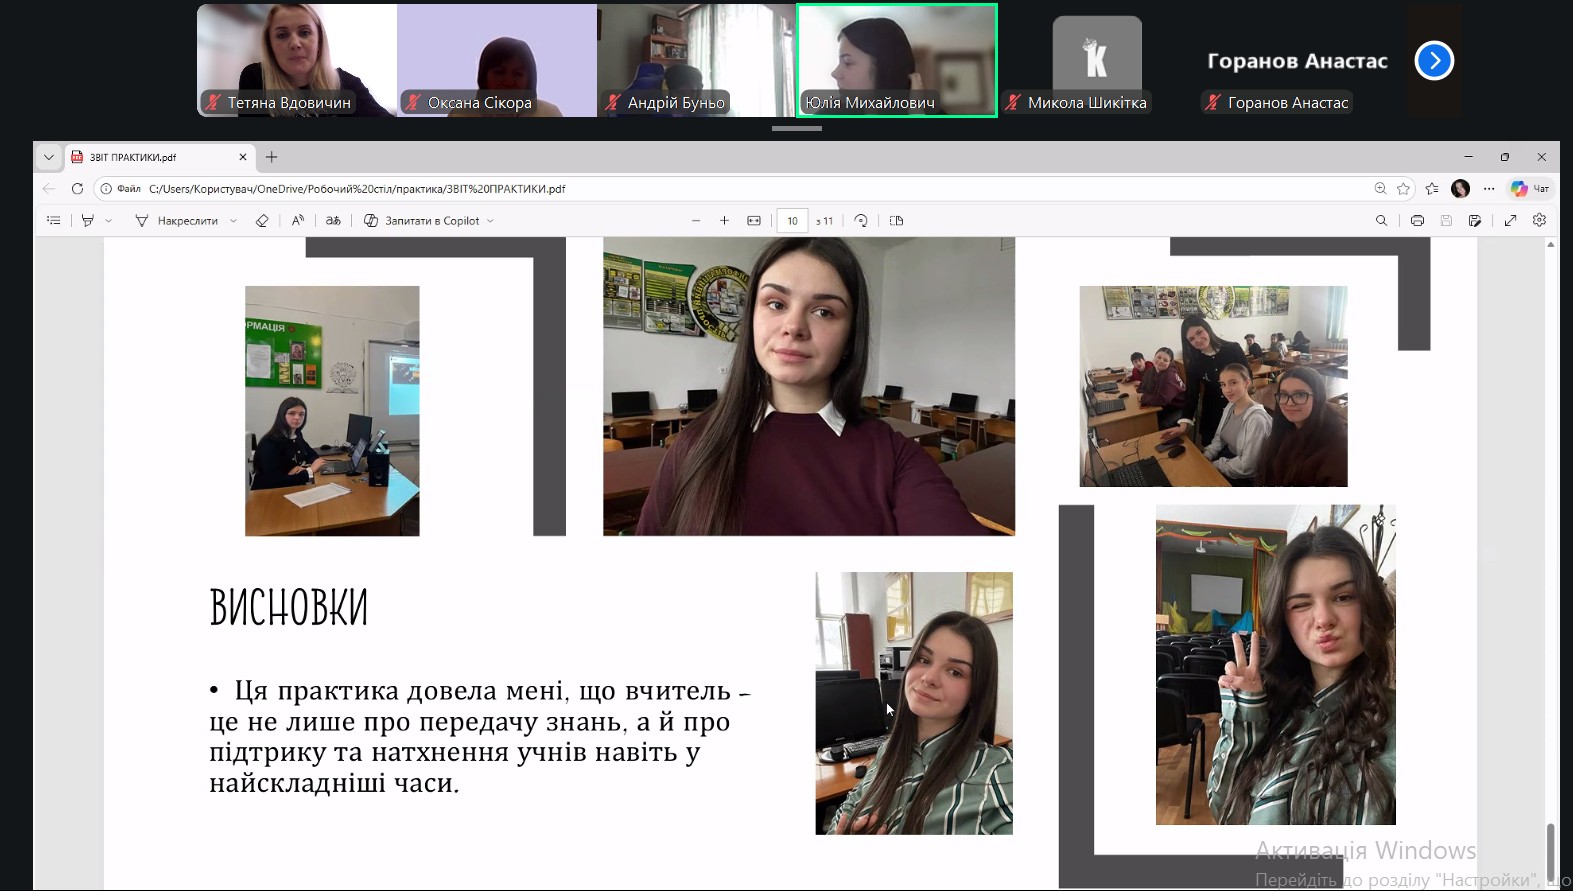The height and width of the screenshot is (891, 1573).
Task: Click the print PDF icon
Action: (x=1417, y=221)
